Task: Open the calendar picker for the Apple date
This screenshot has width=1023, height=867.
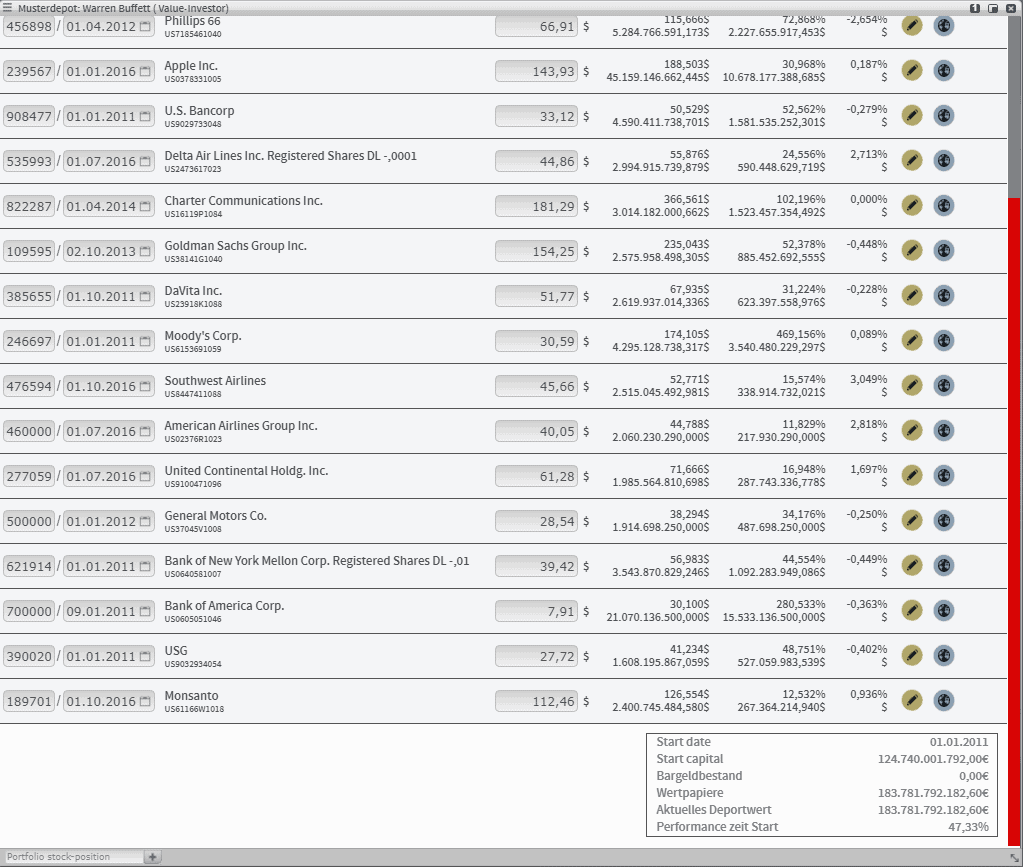Action: tap(145, 72)
